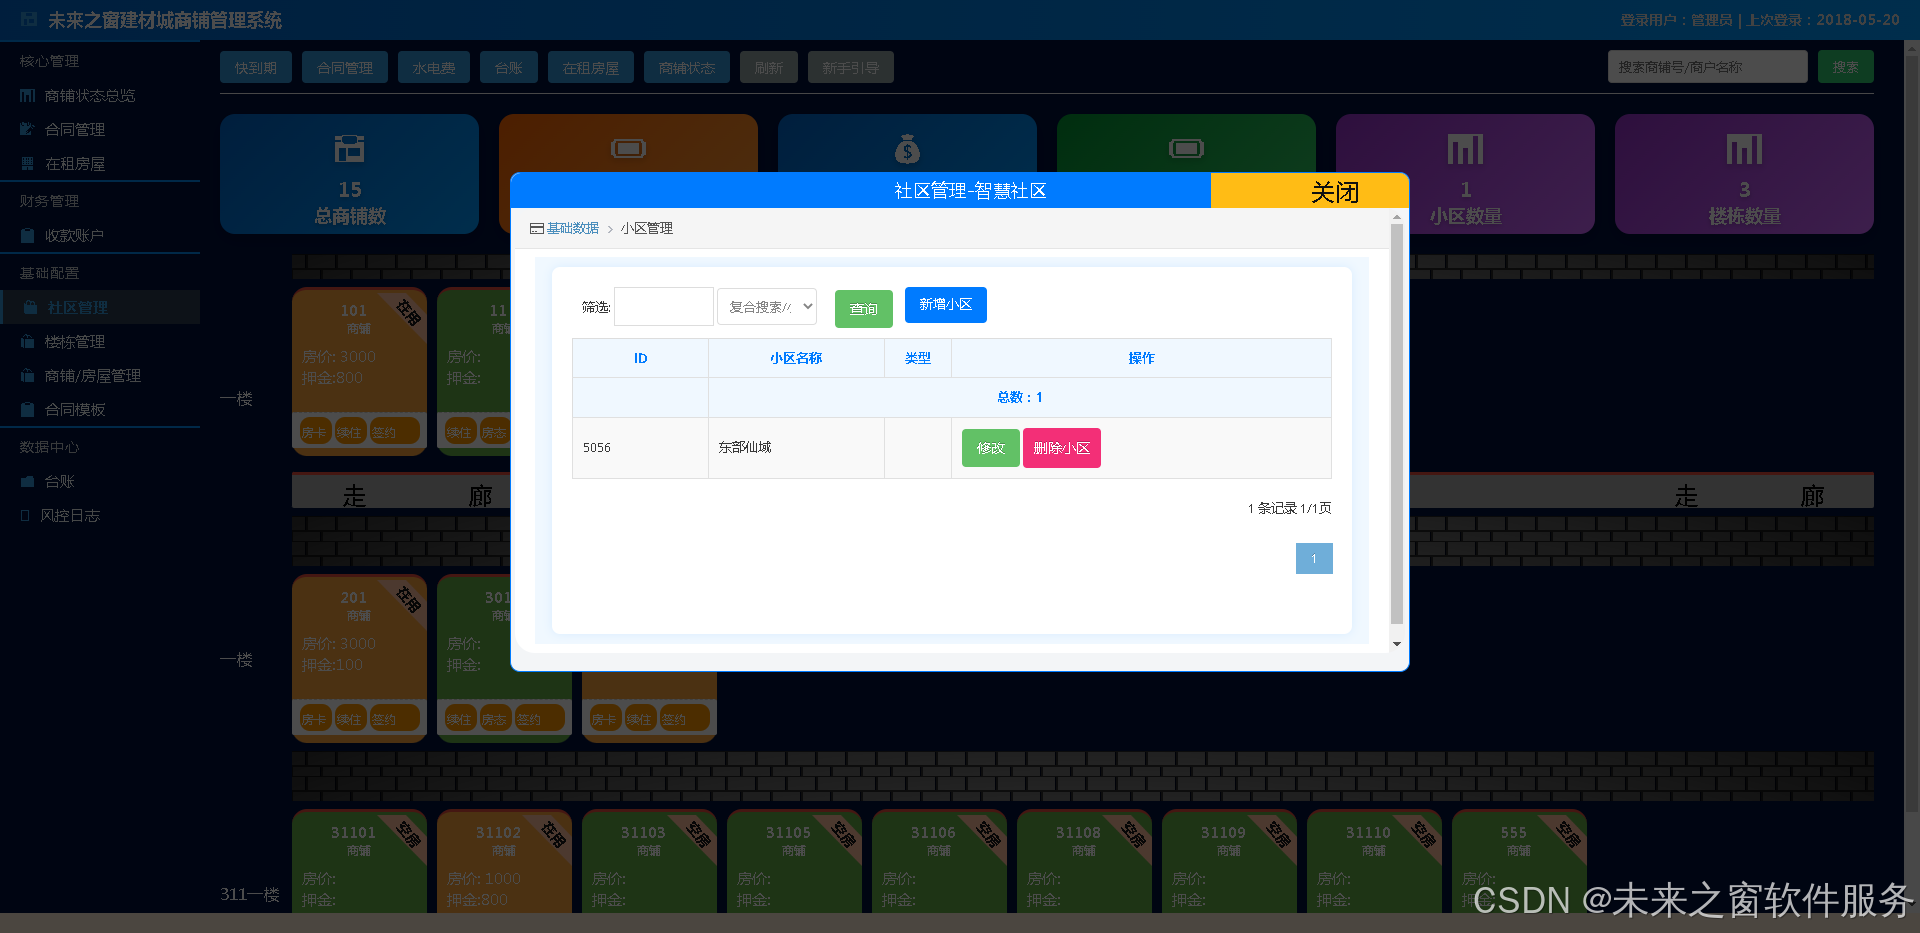Click 房卡 on room 101 card
This screenshot has height=933, width=1920.
pos(315,433)
